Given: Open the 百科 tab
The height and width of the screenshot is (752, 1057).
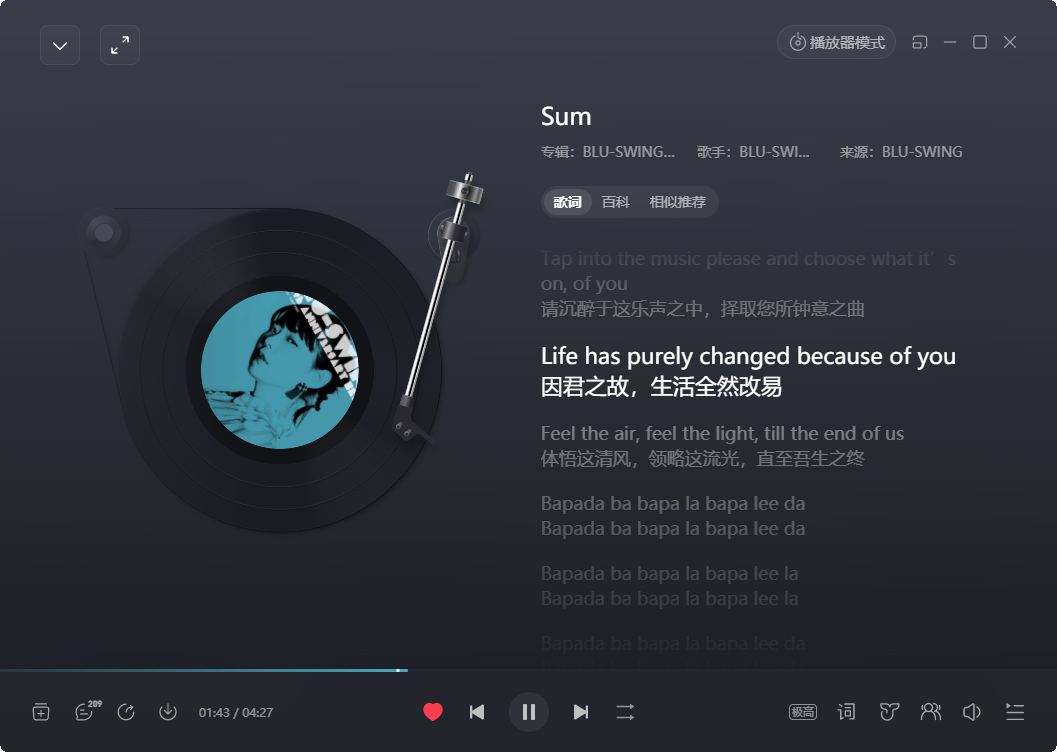Looking at the screenshot, I should point(615,202).
